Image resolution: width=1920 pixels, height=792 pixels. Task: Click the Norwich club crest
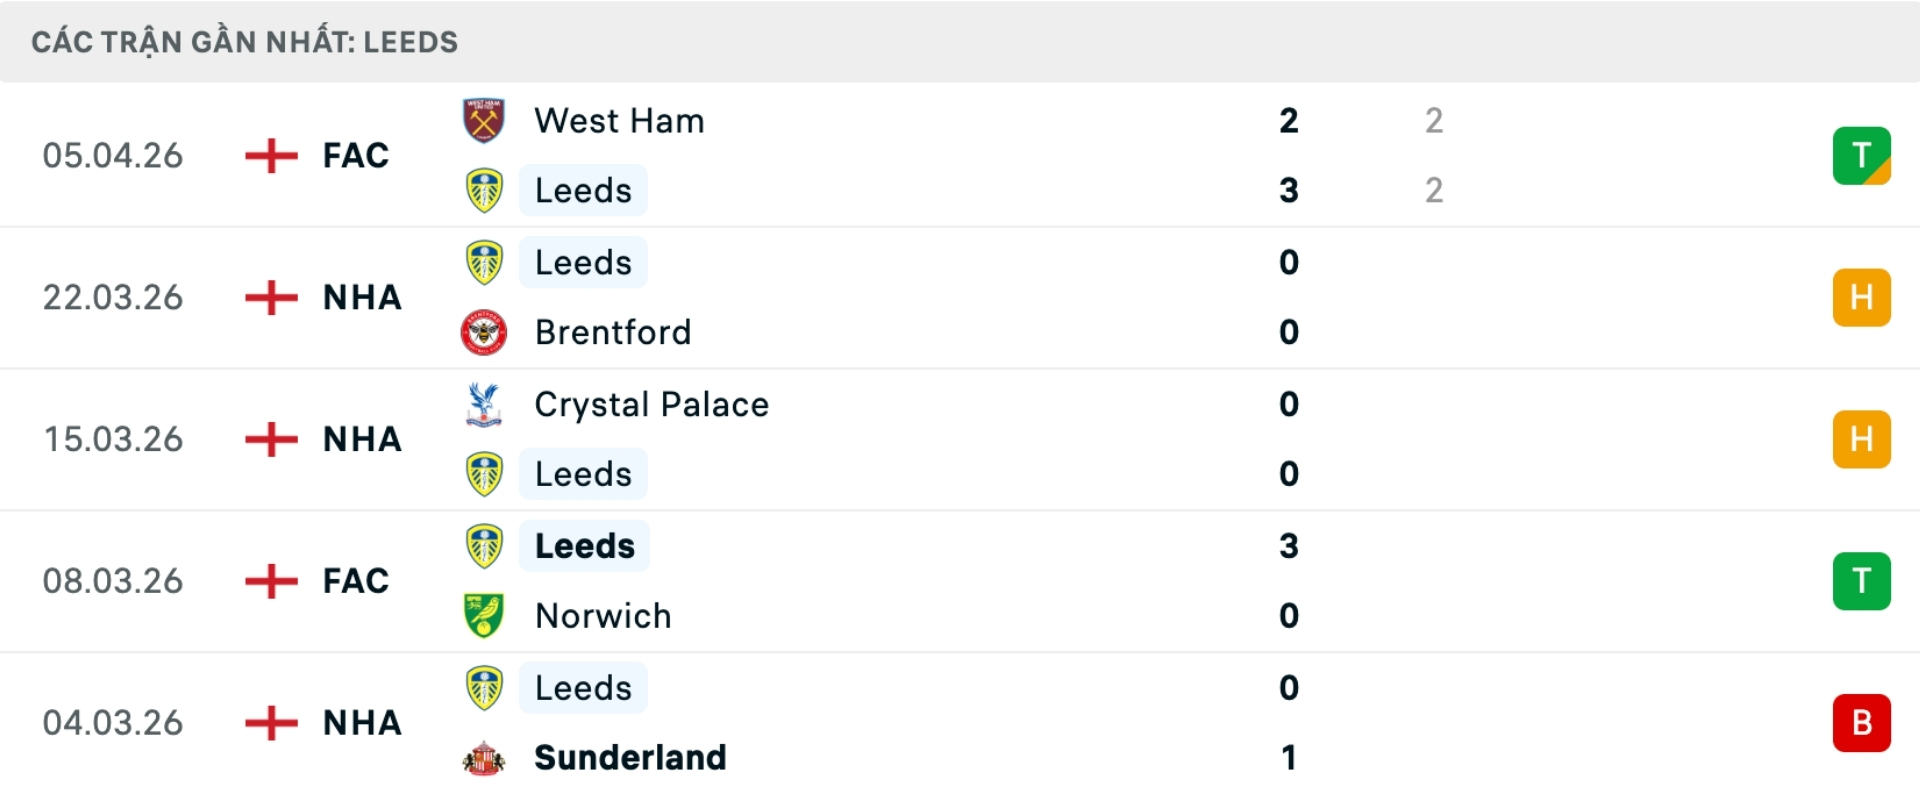click(484, 615)
